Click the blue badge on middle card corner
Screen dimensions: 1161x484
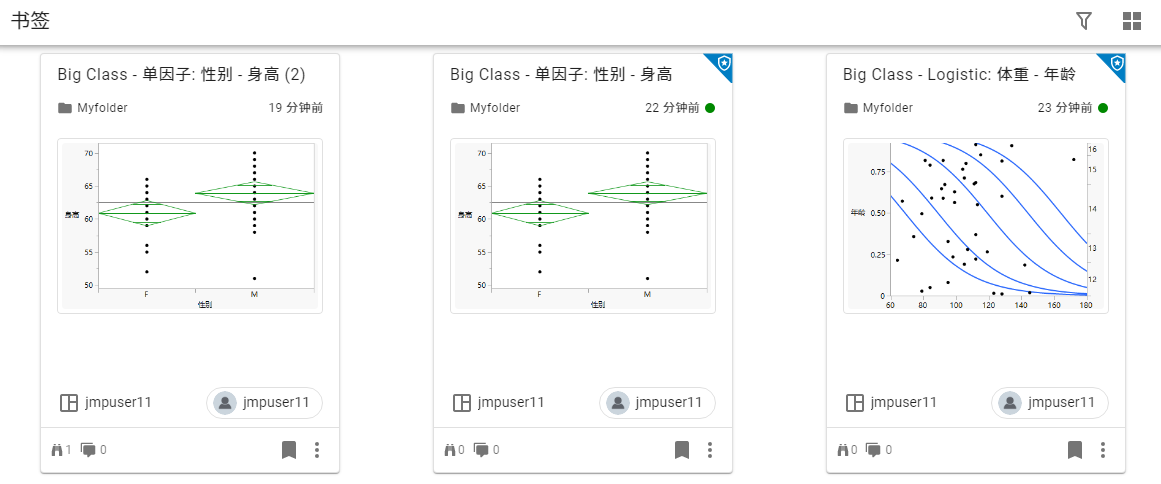click(724, 63)
